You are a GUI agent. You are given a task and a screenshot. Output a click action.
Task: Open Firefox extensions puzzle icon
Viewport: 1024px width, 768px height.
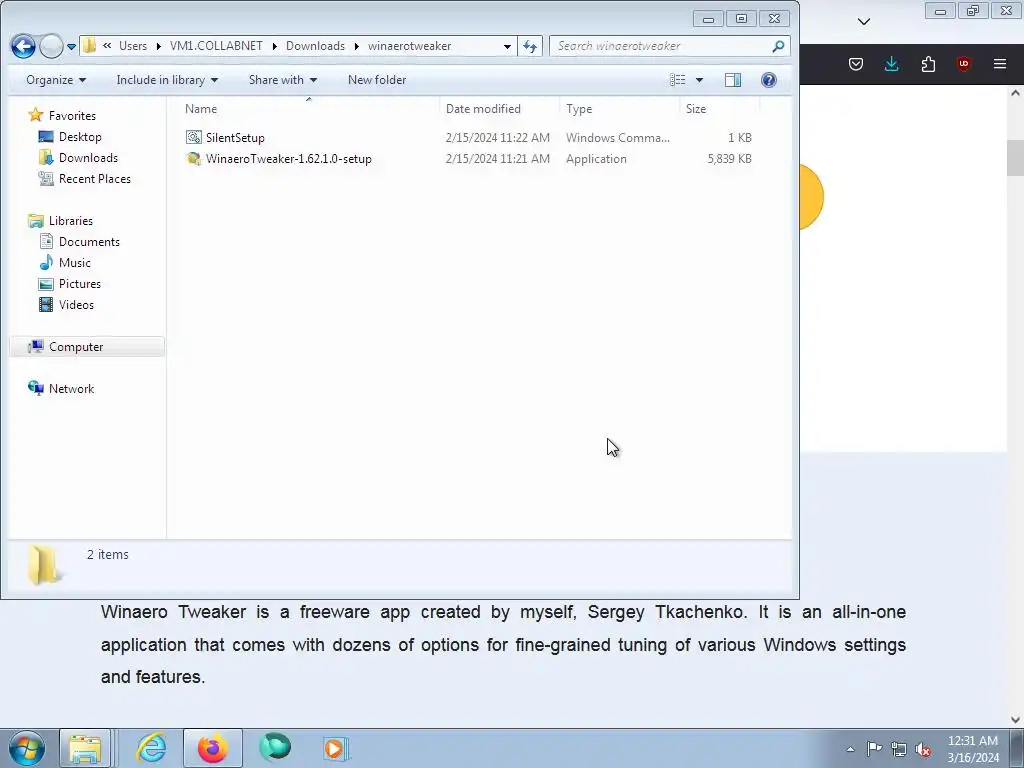(928, 64)
